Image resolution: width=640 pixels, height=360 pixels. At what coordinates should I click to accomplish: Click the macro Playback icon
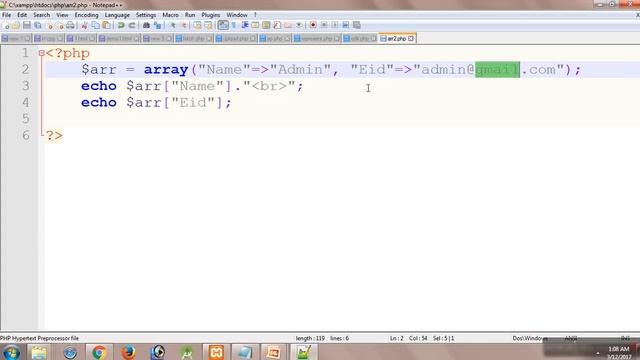point(335,25)
